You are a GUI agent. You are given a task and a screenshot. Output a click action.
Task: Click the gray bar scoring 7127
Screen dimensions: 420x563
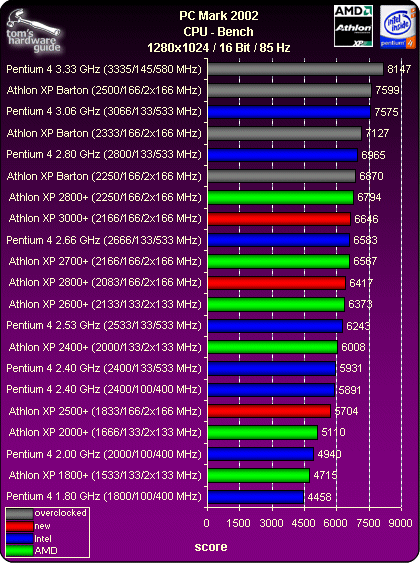click(285, 133)
